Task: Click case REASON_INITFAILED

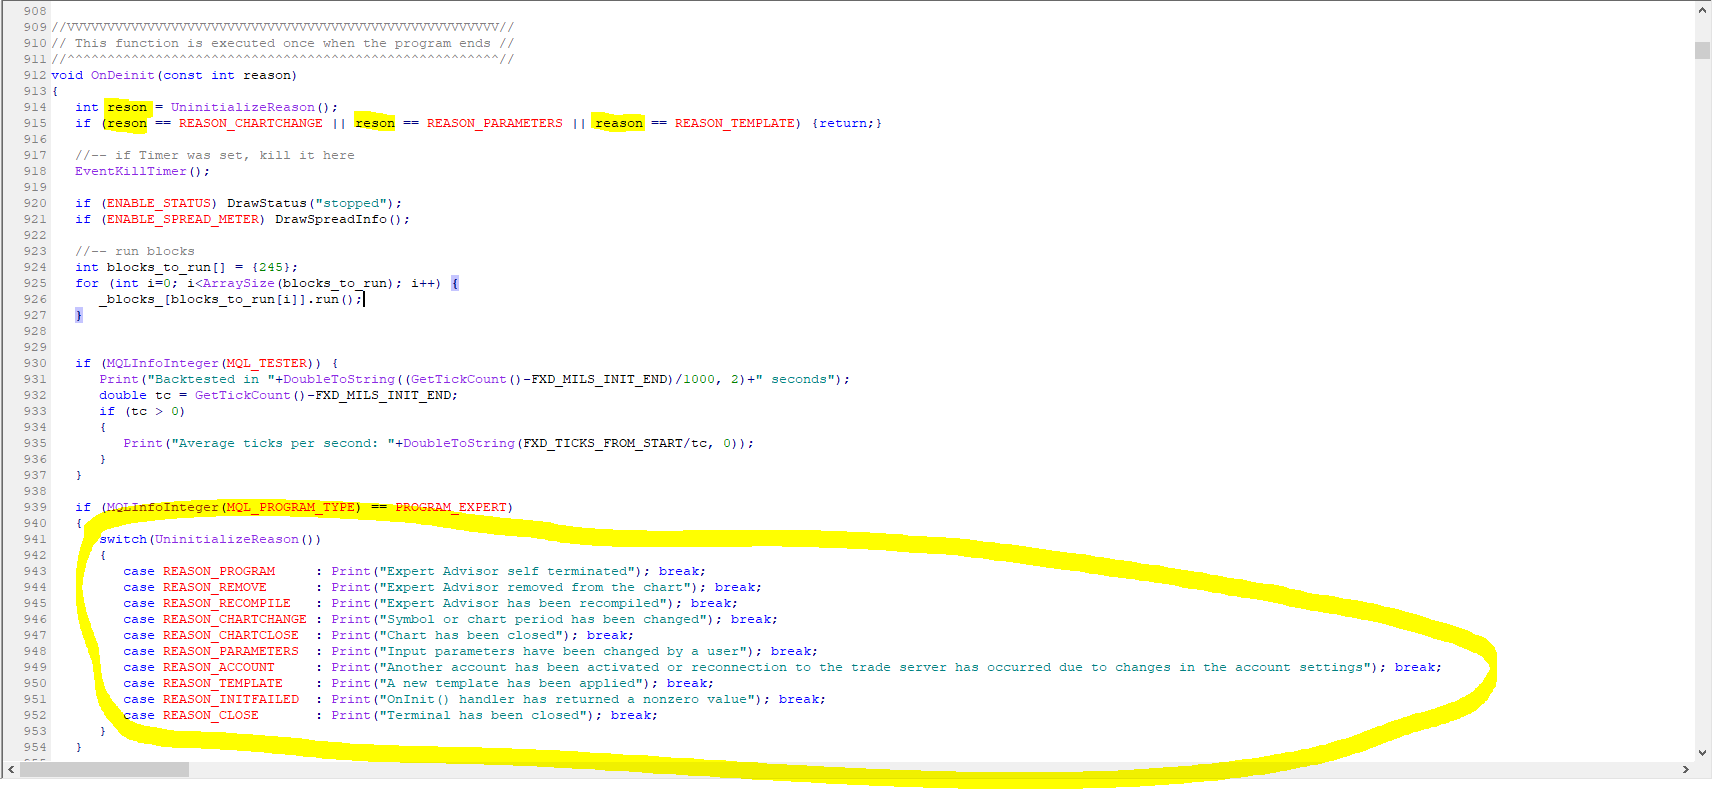Action: (211, 699)
